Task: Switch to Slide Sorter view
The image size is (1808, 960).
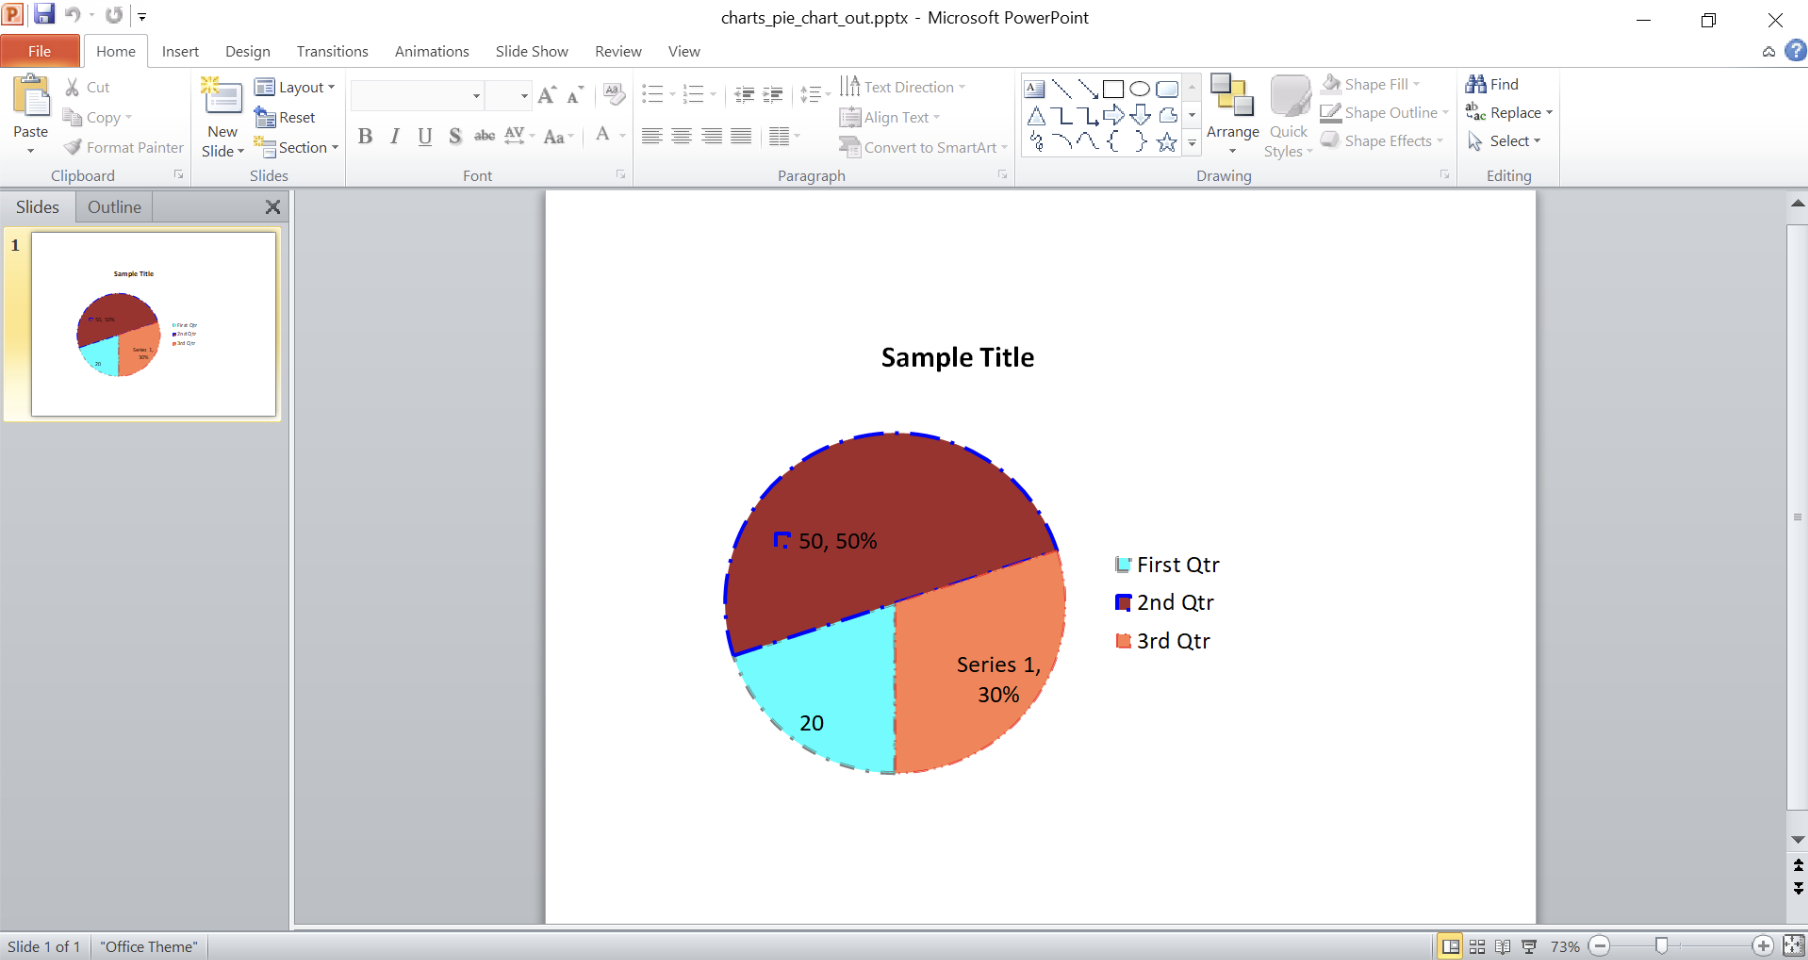Action: point(1477,945)
